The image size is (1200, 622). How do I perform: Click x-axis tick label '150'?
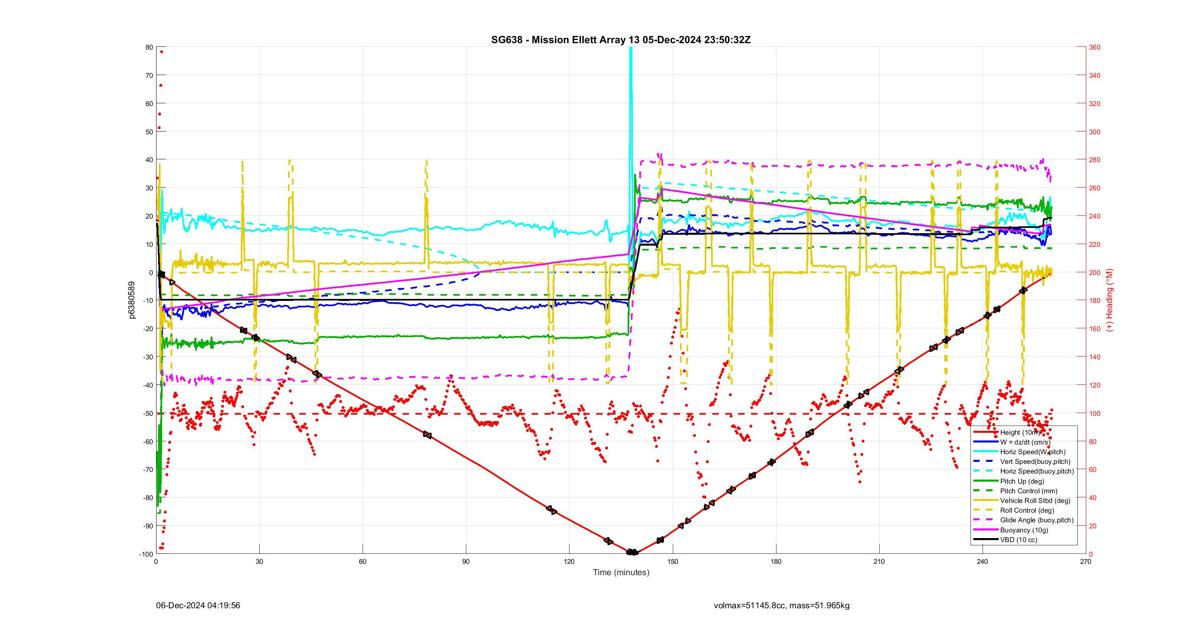[x=673, y=562]
